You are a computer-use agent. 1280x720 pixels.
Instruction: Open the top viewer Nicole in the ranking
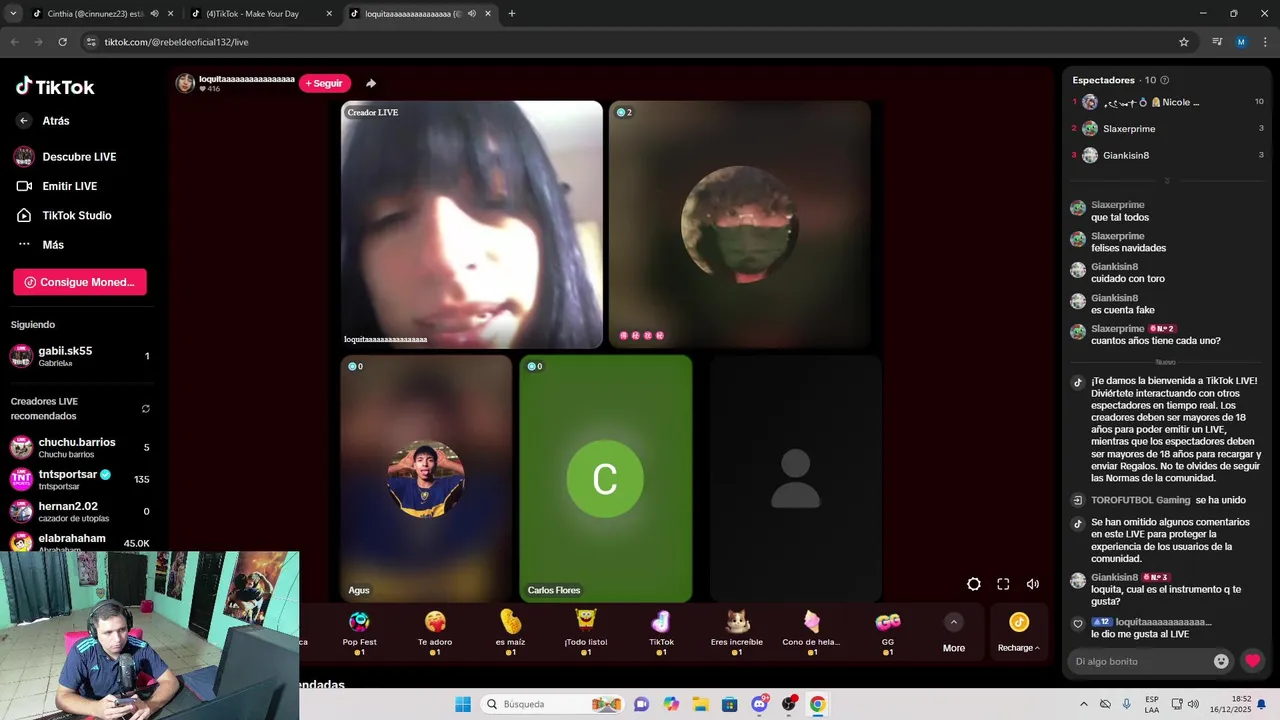point(1168,102)
